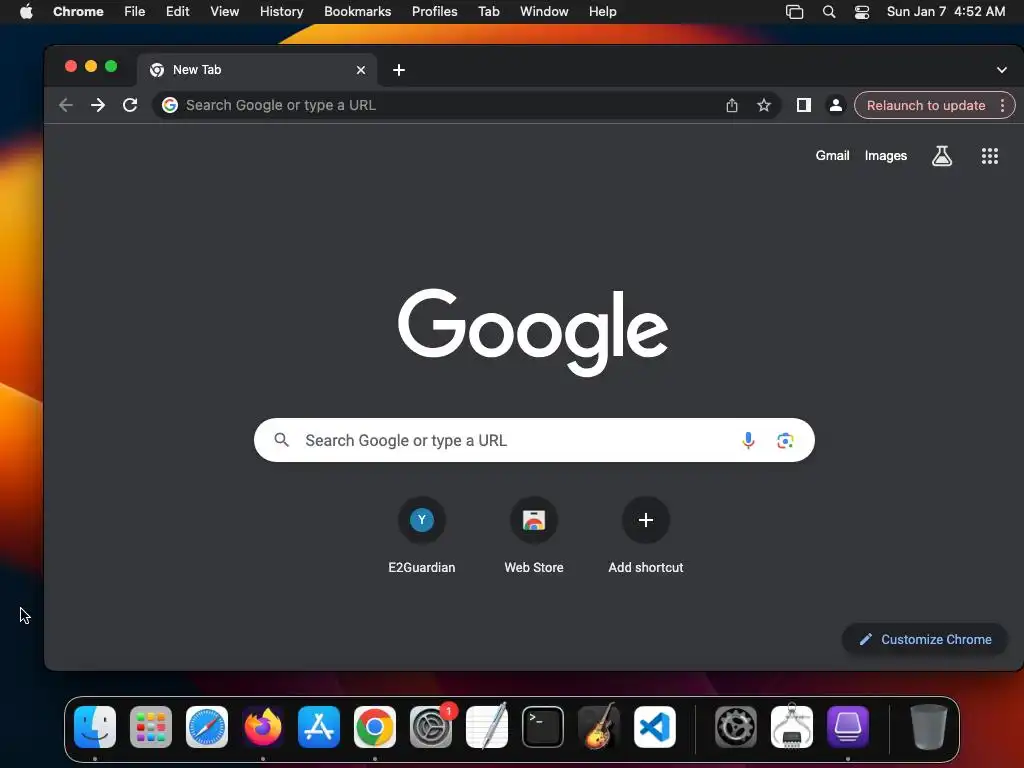
Task: Open the View menu
Action: point(224,12)
